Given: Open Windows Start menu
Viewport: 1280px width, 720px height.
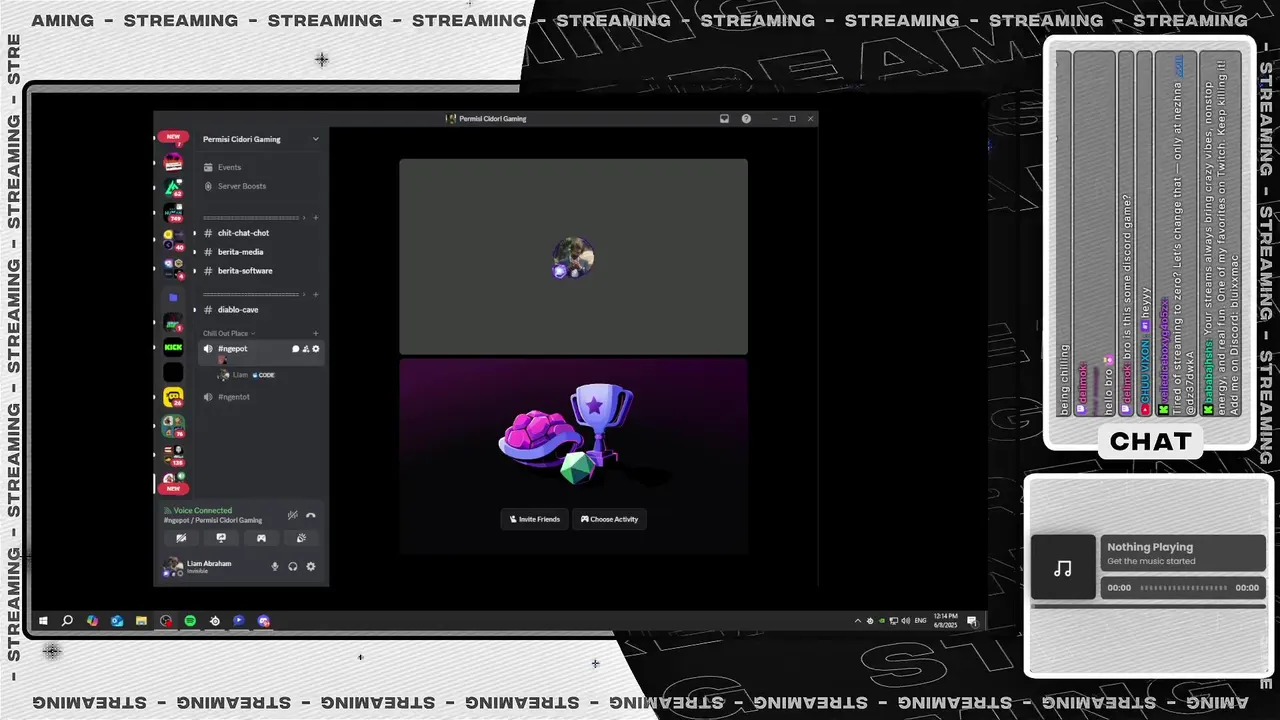Looking at the screenshot, I should tap(43, 621).
